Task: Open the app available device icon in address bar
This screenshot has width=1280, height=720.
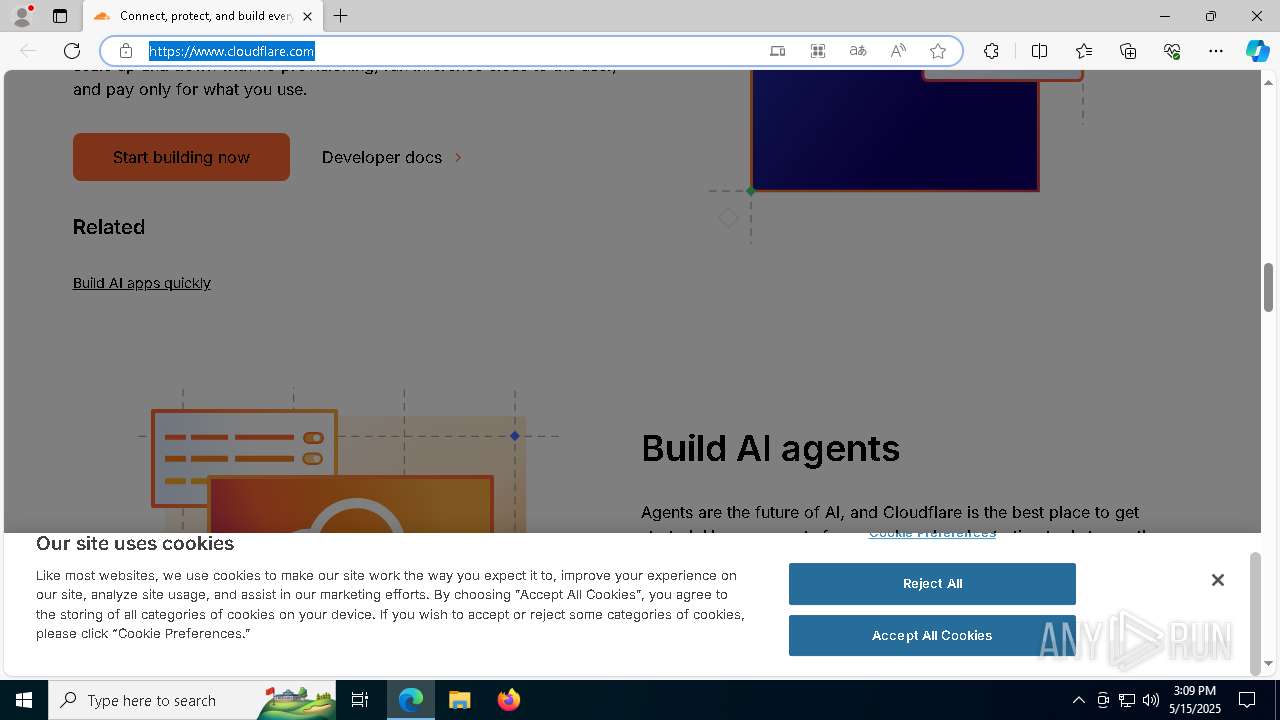Action: [777, 51]
